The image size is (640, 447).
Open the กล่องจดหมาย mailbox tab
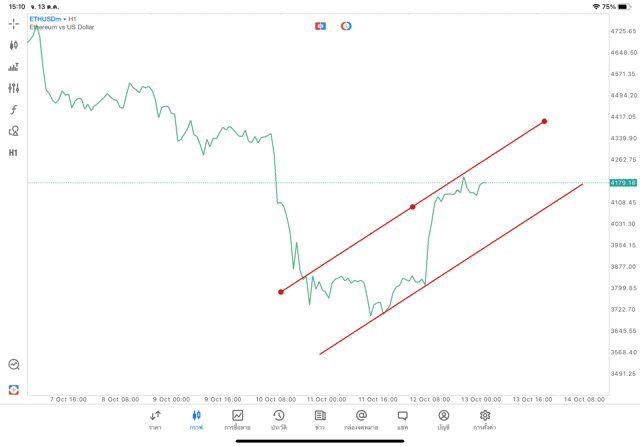click(361, 419)
